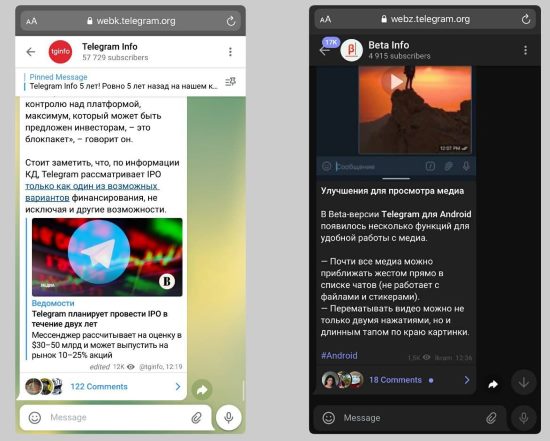Click the 'Улучшения для просмотра медиа' heading
Viewport: 550px width, 441px height.
(x=392, y=191)
